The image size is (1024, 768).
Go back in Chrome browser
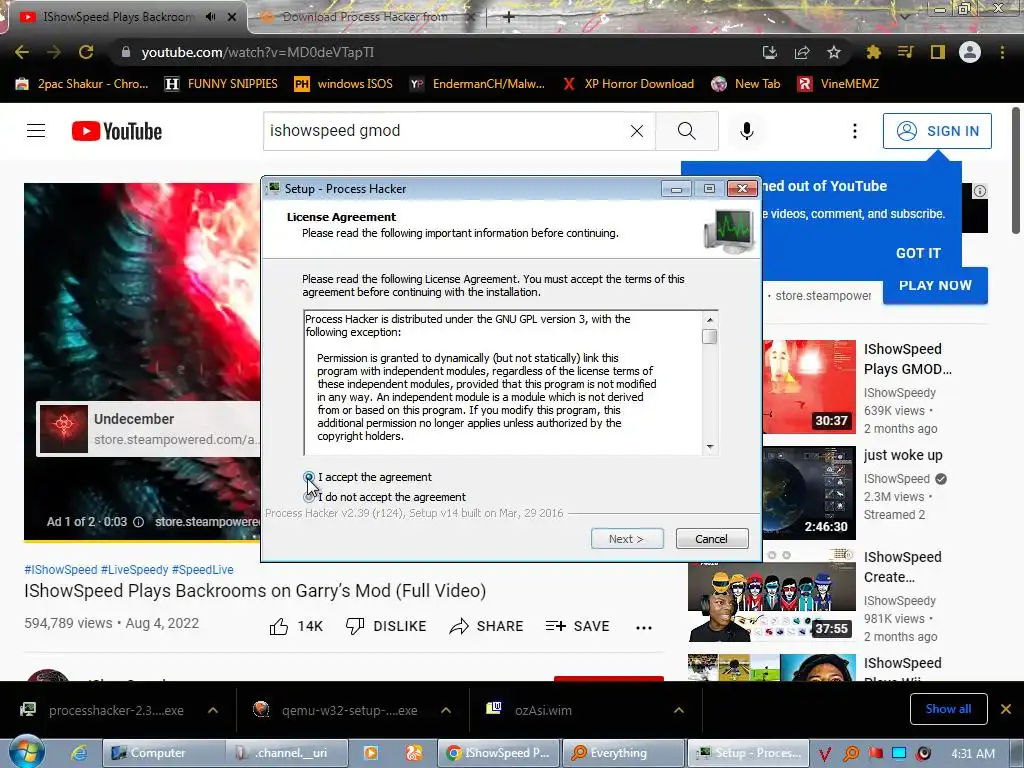click(x=22, y=52)
